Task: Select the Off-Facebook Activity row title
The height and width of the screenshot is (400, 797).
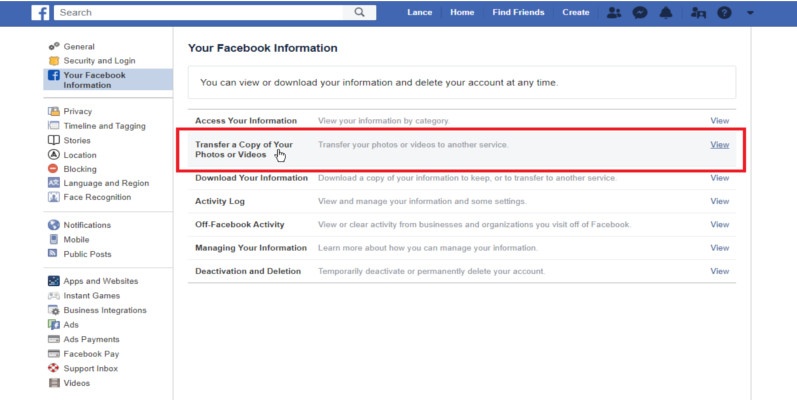Action: pyautogui.click(x=239, y=224)
